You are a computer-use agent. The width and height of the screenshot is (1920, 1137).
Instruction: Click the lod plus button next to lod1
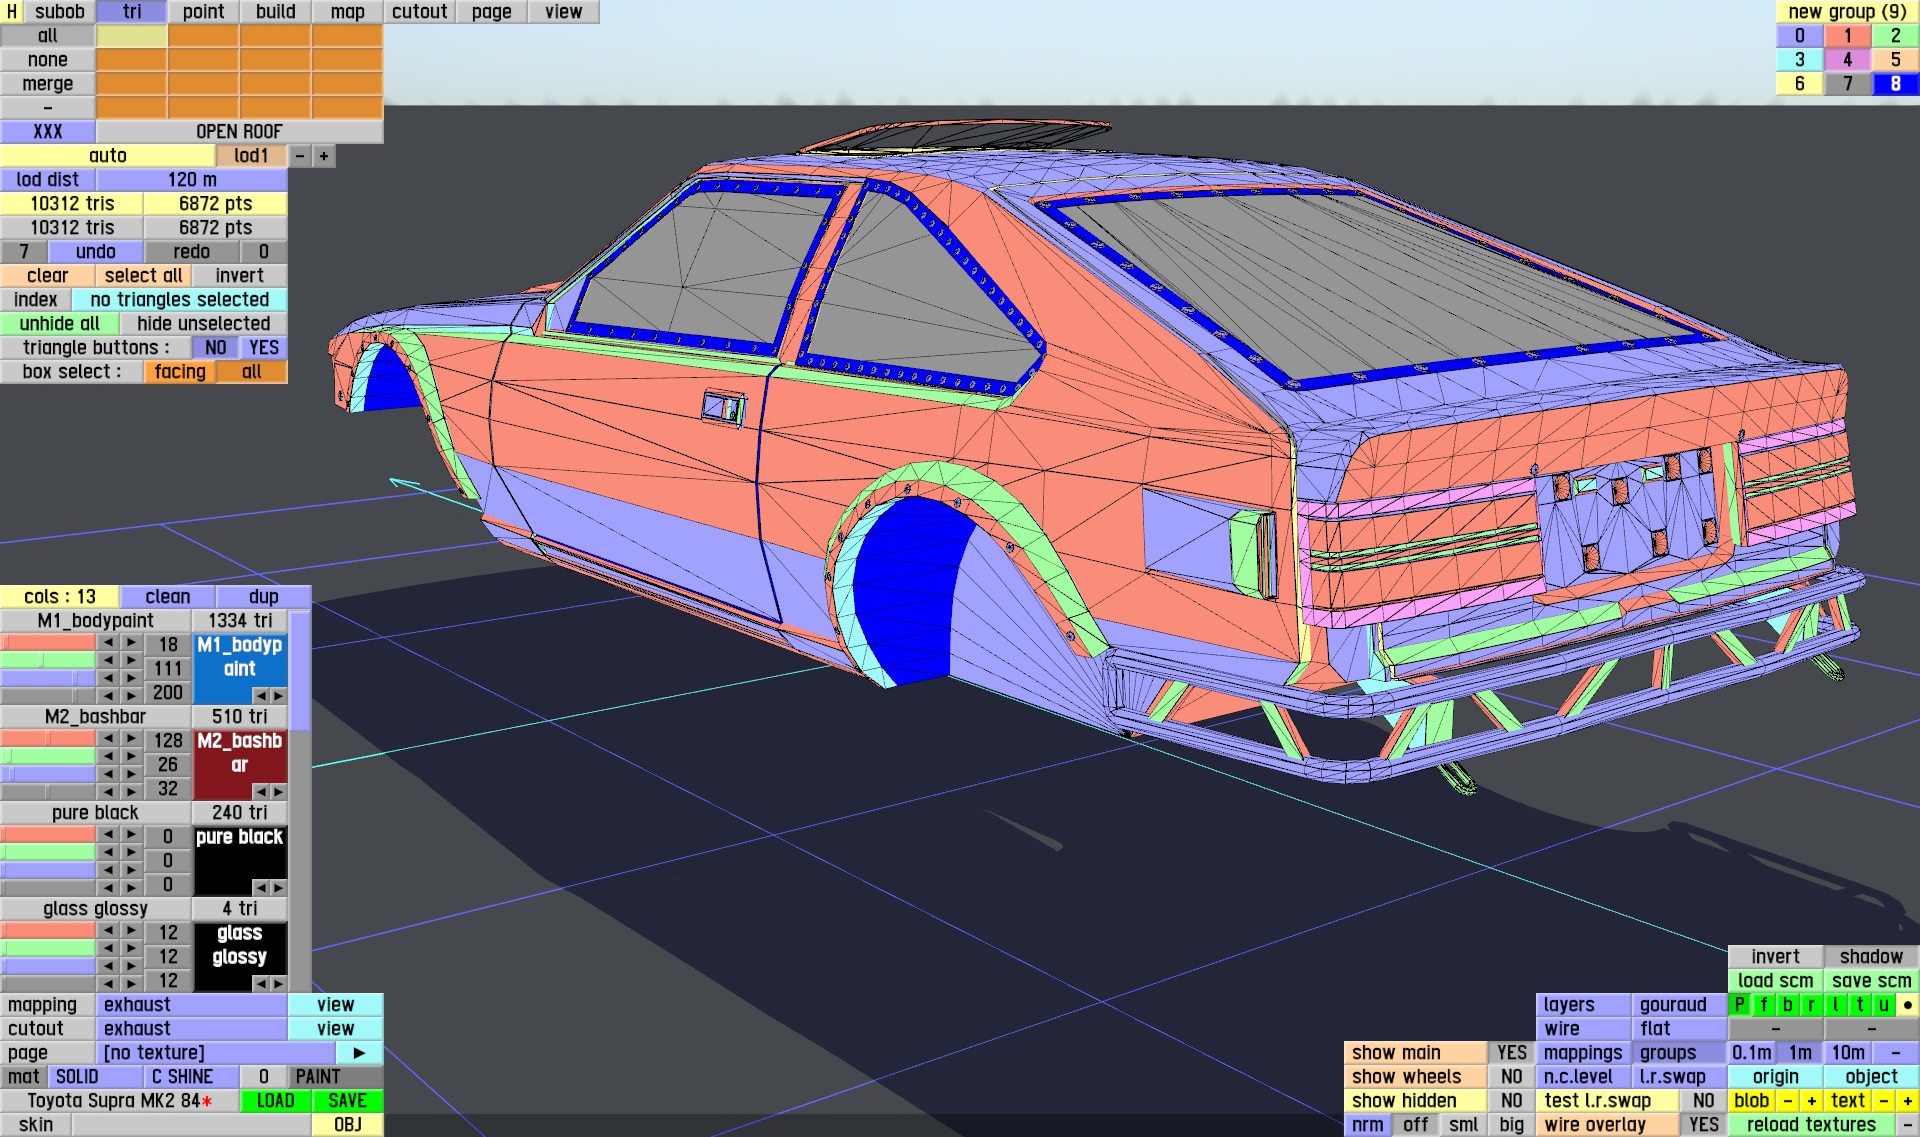pos(323,156)
